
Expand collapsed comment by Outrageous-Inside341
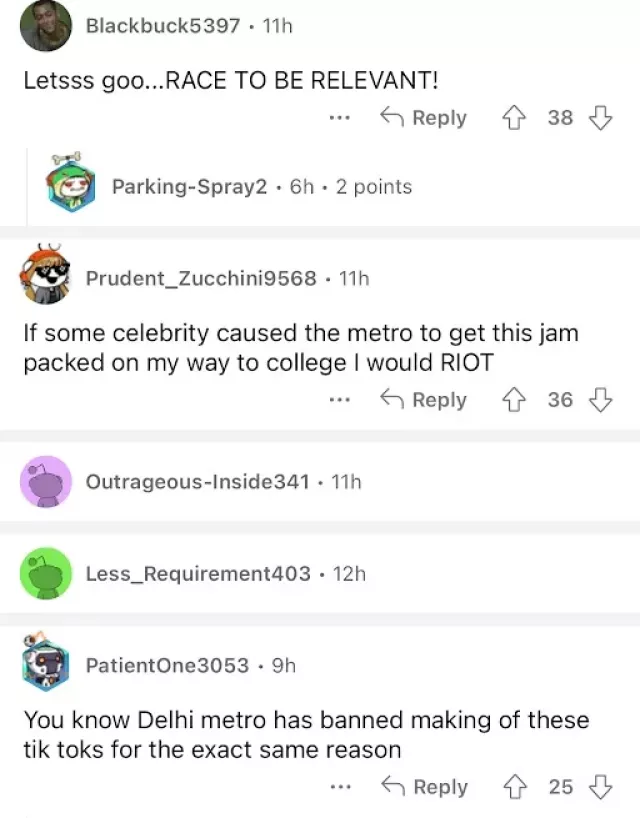pyautogui.click(x=320, y=482)
